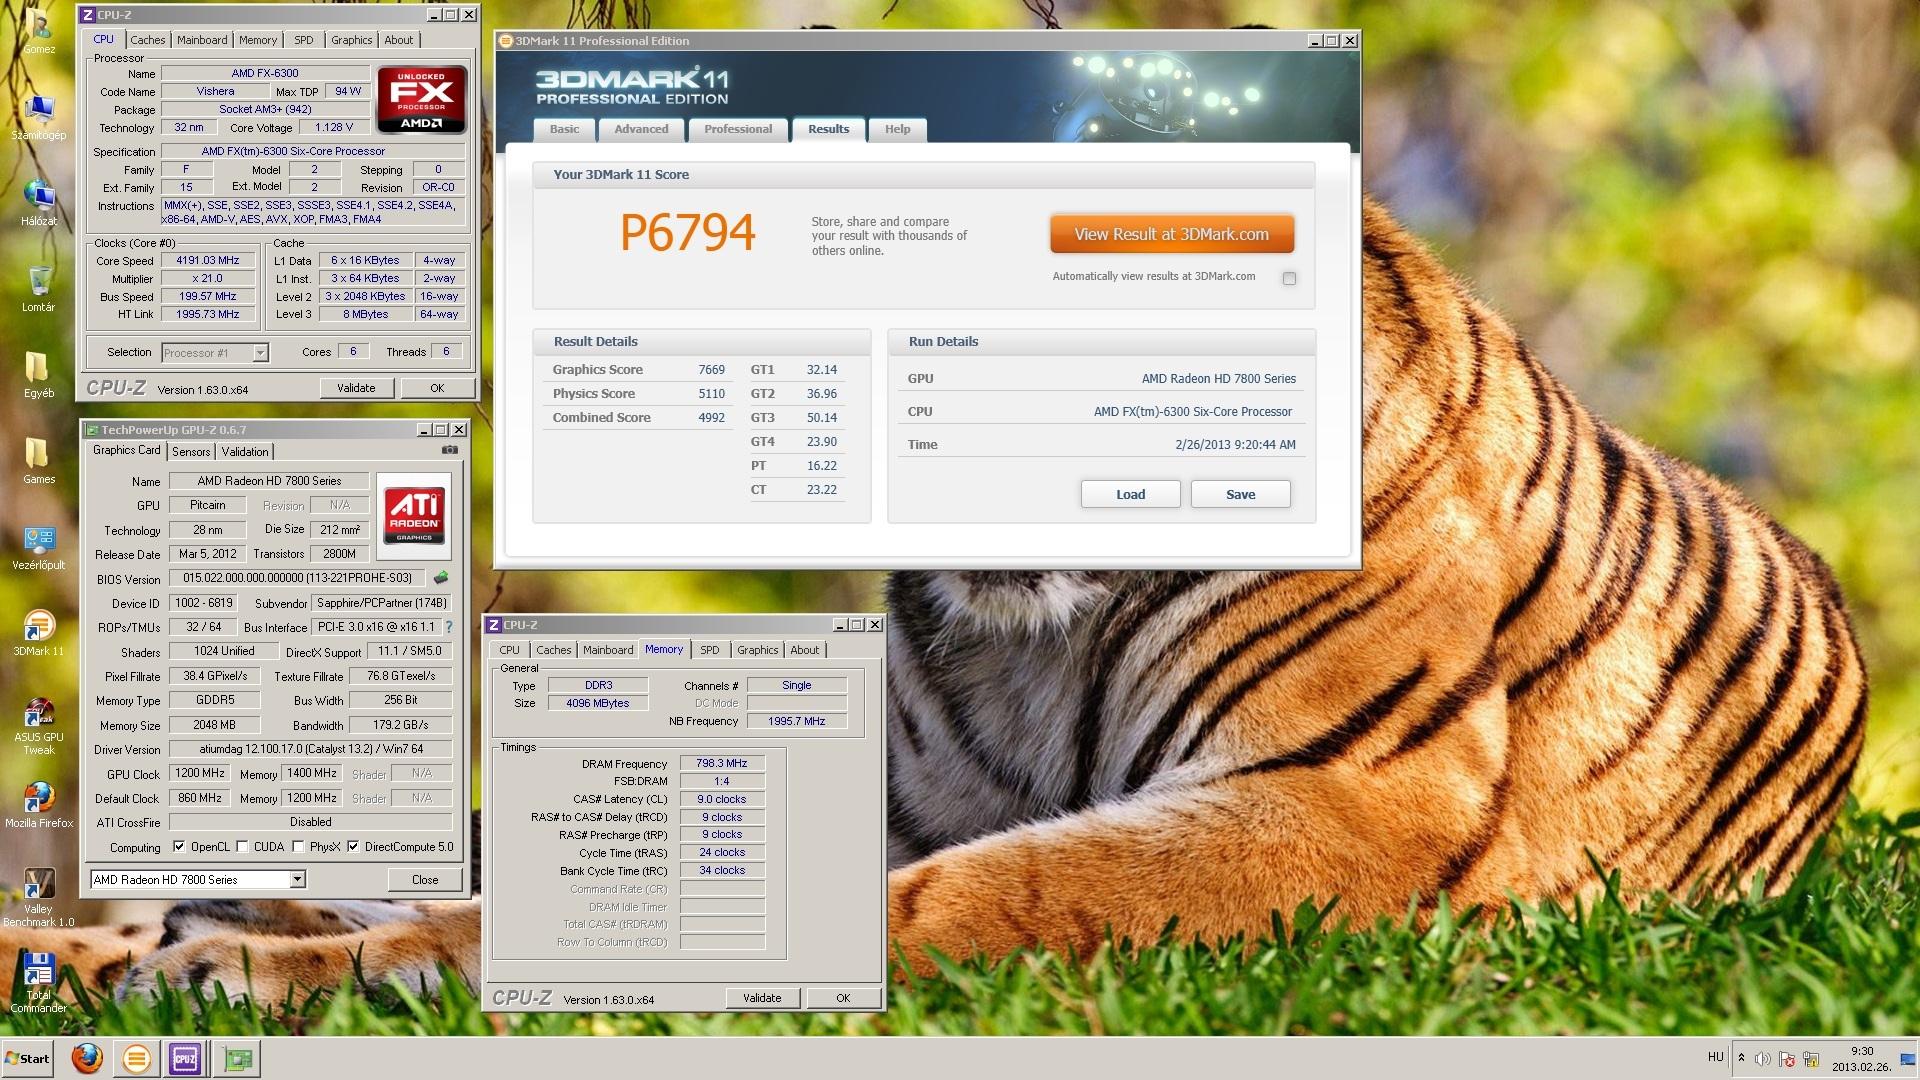This screenshot has width=1920, height=1080.
Task: Click the GPU-Z screenshot camera icon
Action: point(450,450)
